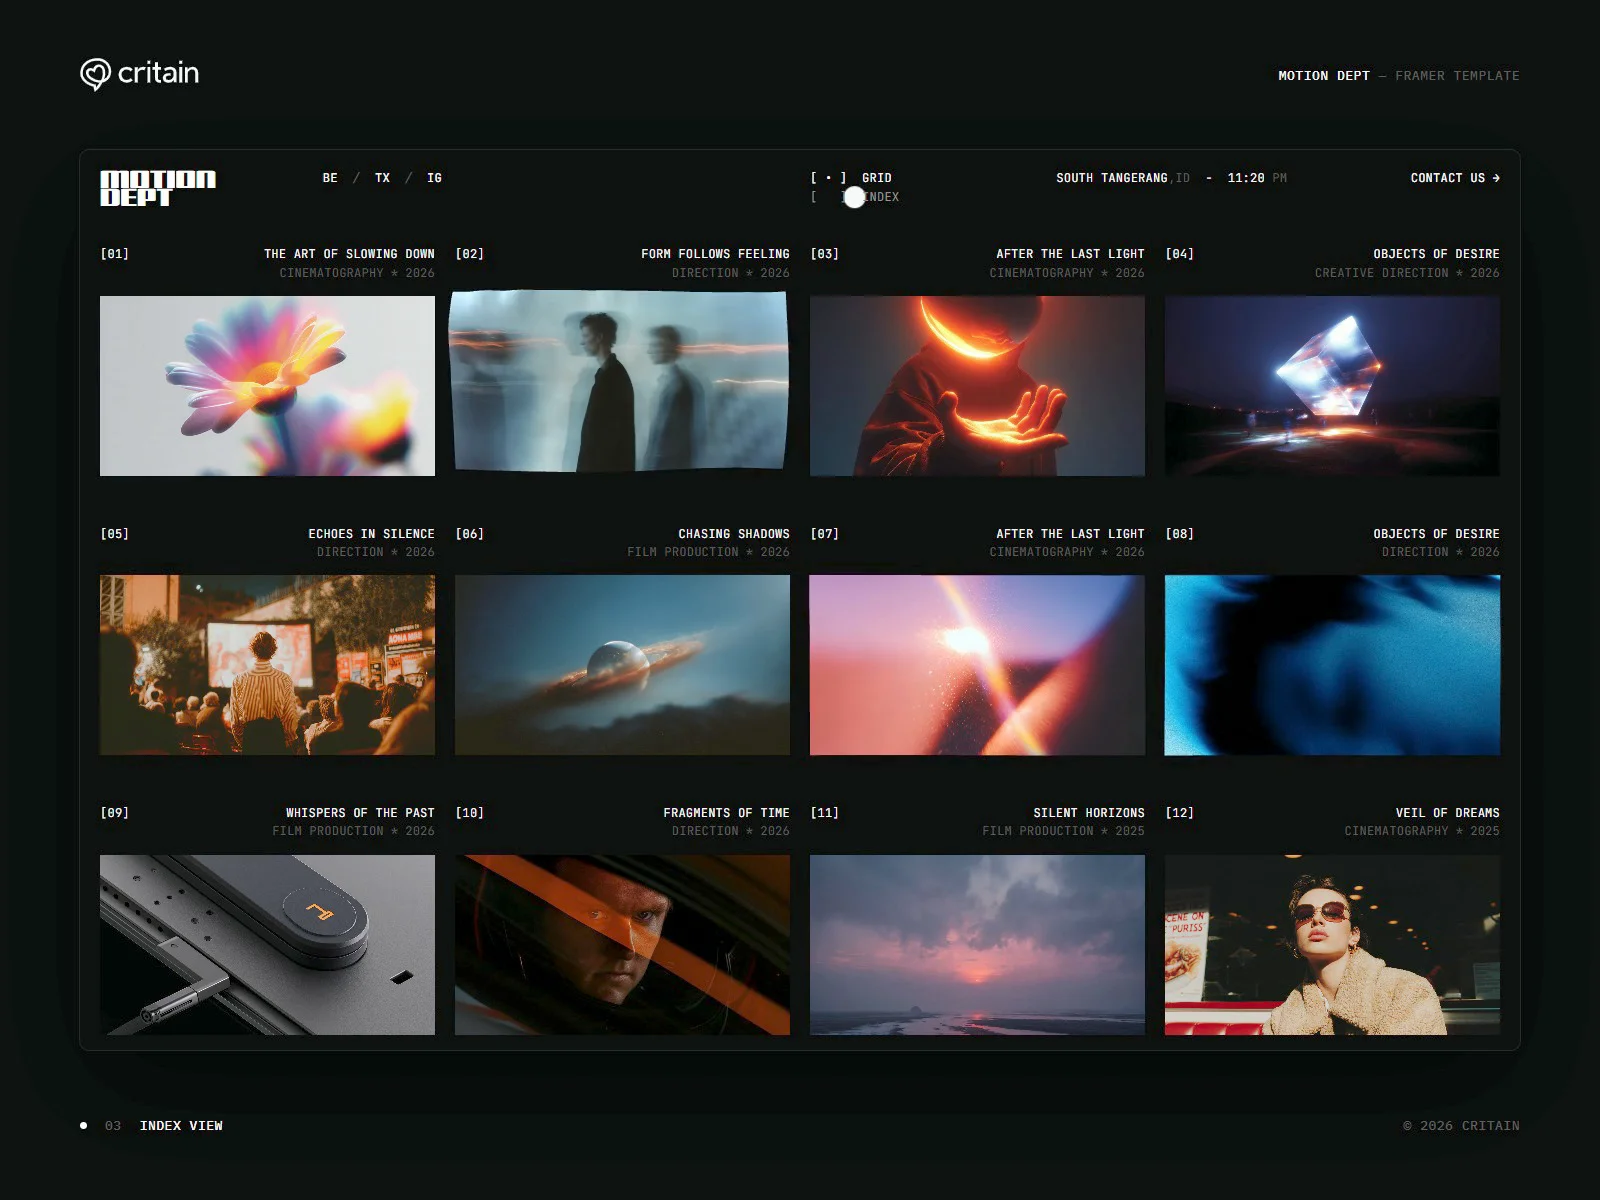Image resolution: width=1600 pixels, height=1200 pixels.
Task: Open the pink lens flare thumbnail
Action: click(977, 665)
